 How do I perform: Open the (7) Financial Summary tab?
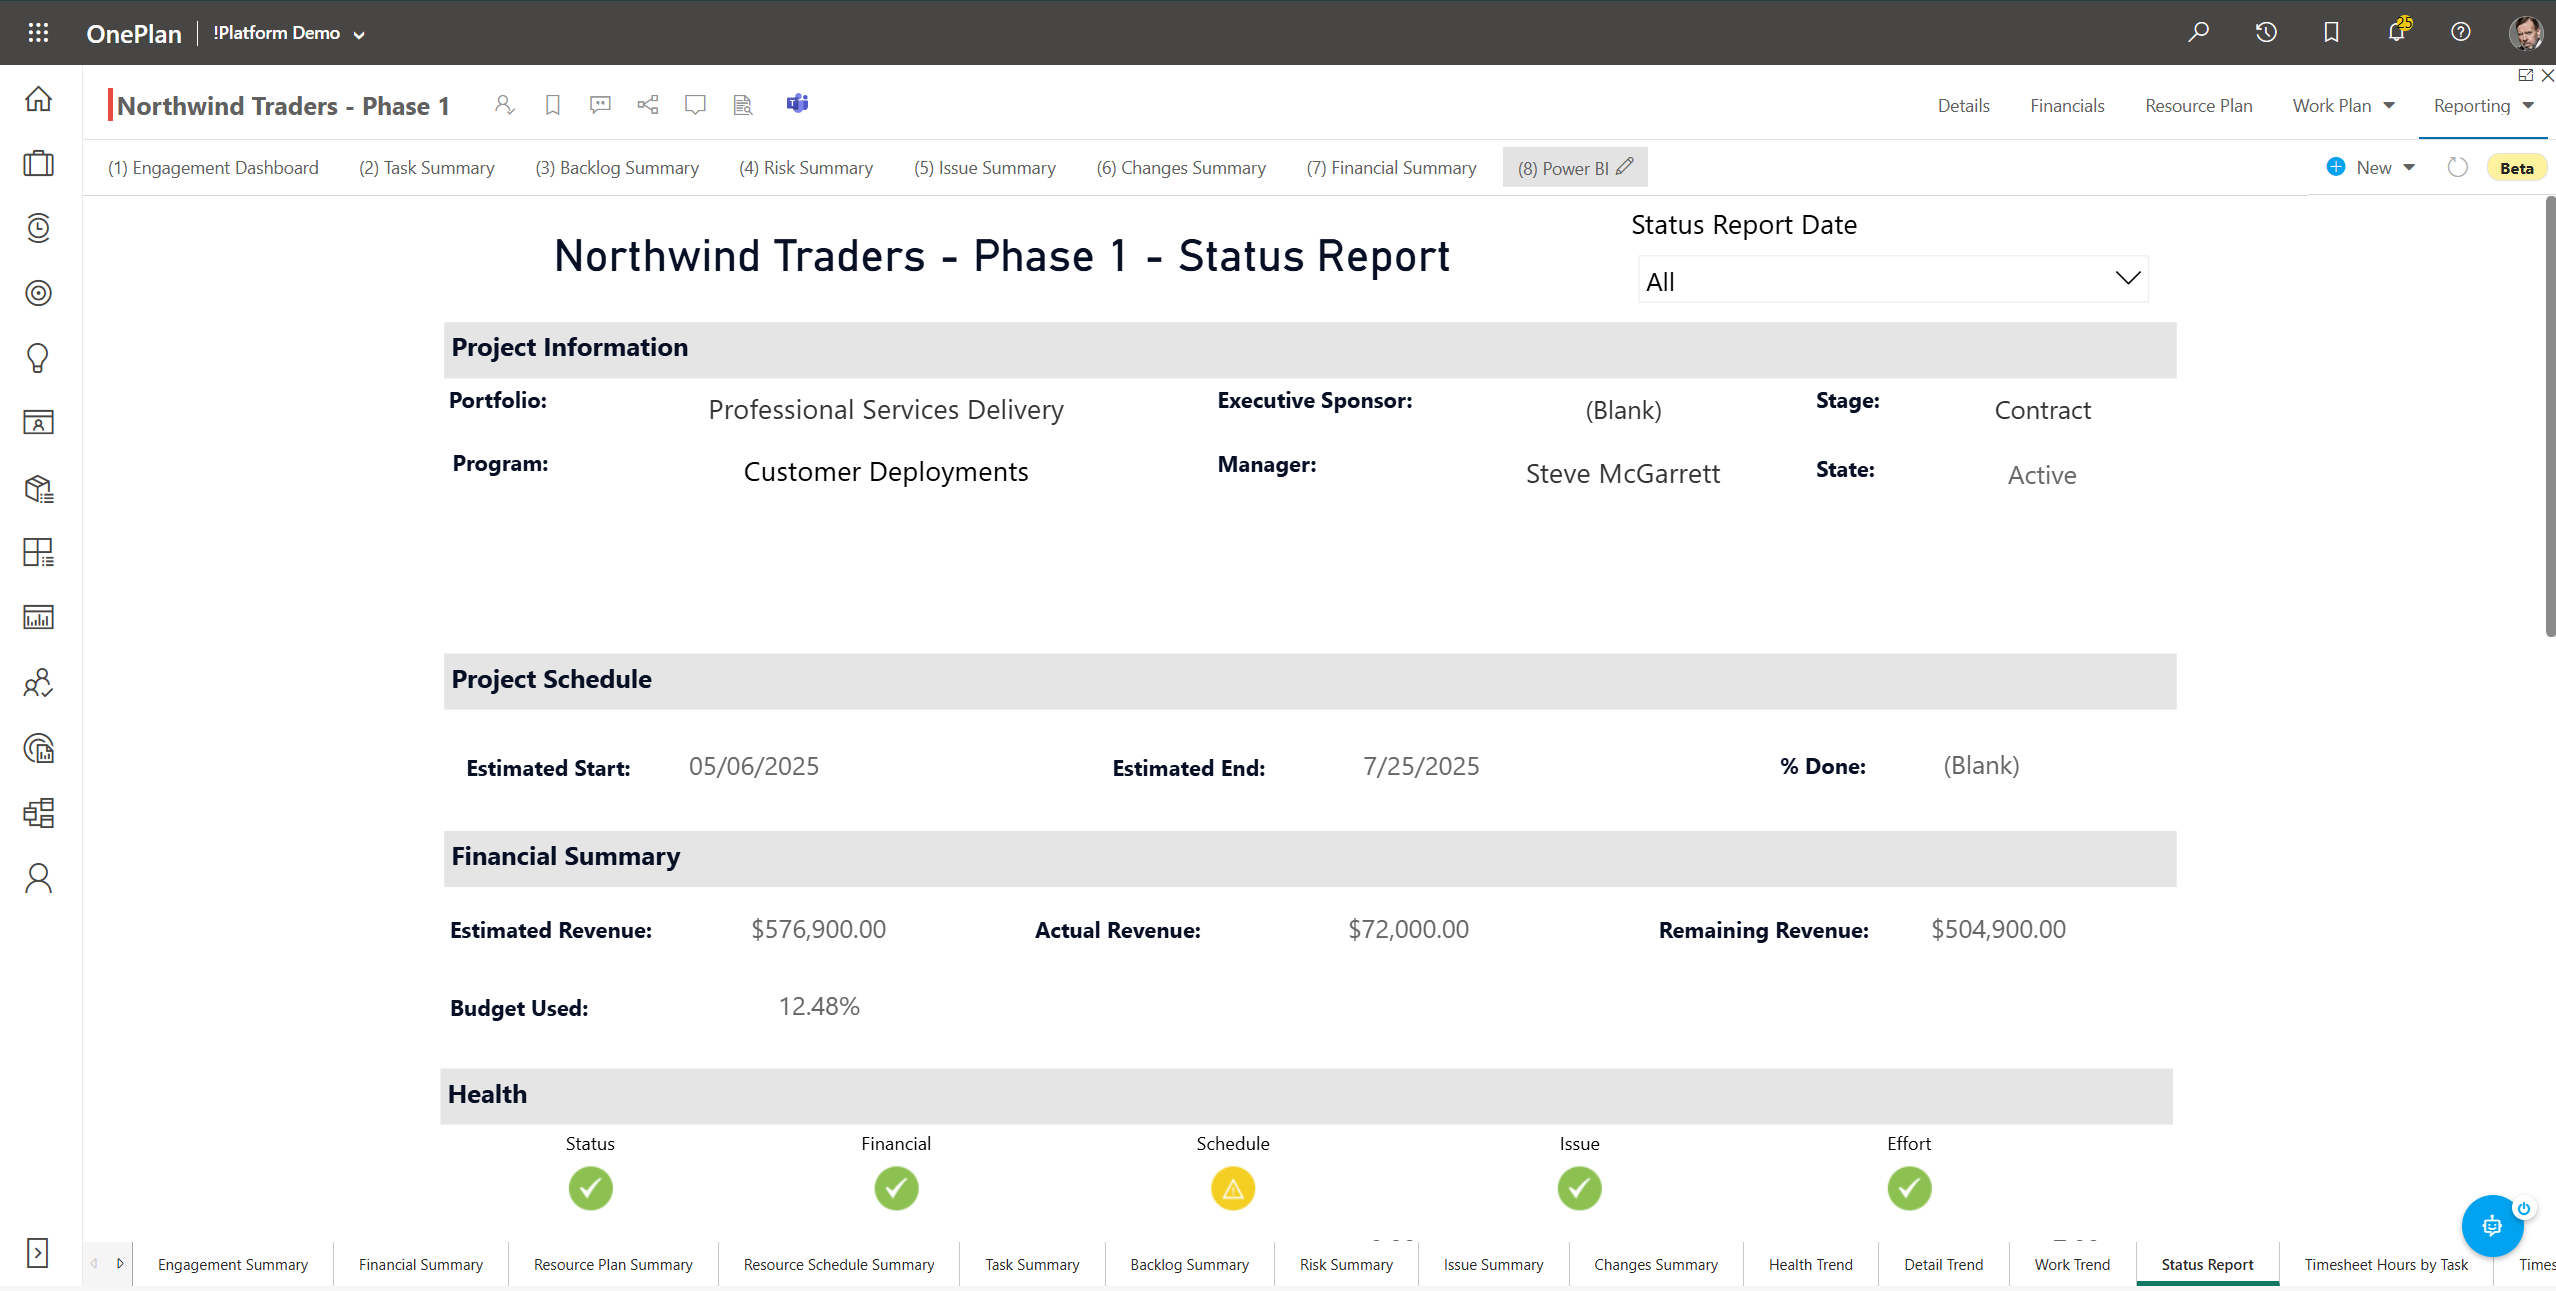click(1391, 168)
